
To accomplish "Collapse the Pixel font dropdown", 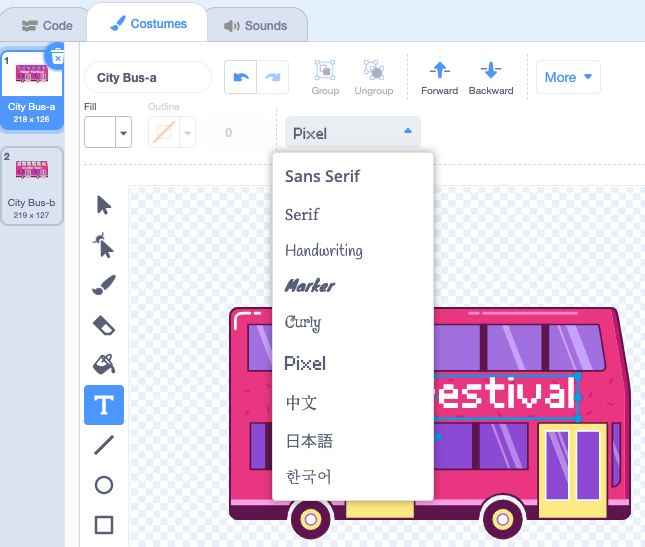I will [353, 132].
